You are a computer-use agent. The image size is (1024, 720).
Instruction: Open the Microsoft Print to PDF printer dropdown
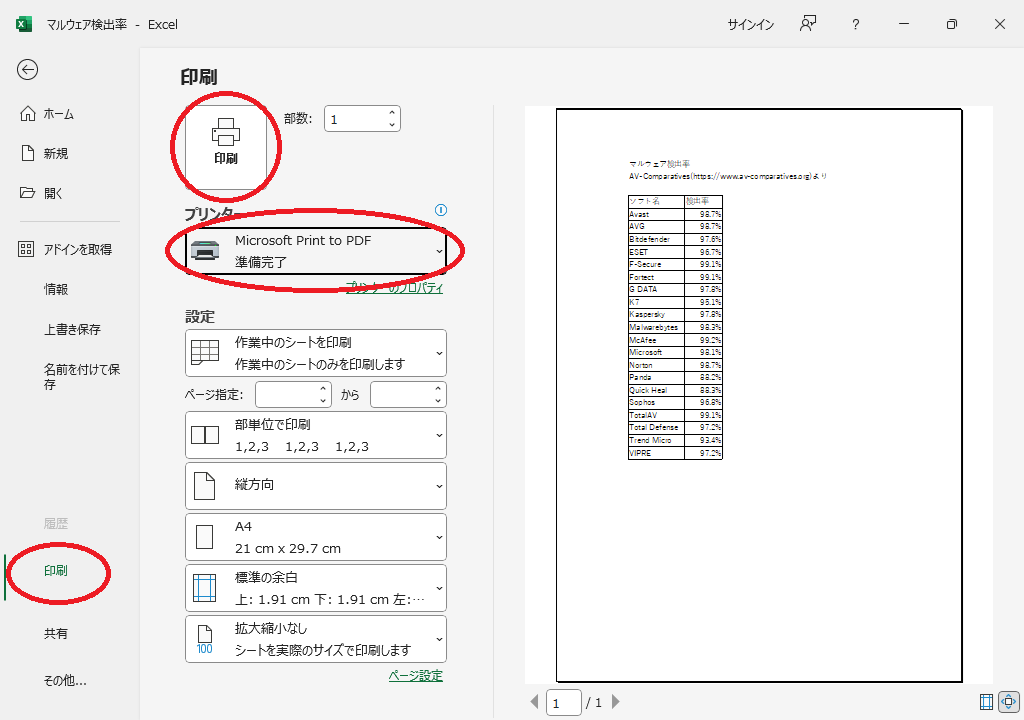(316, 251)
